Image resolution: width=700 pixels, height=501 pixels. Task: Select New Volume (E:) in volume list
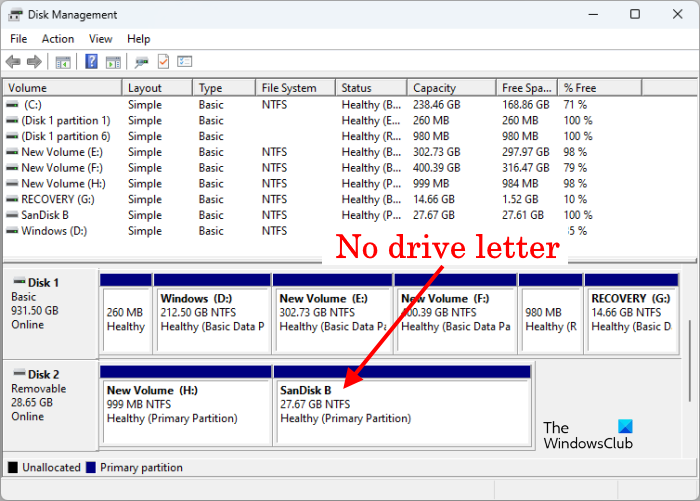point(299,152)
